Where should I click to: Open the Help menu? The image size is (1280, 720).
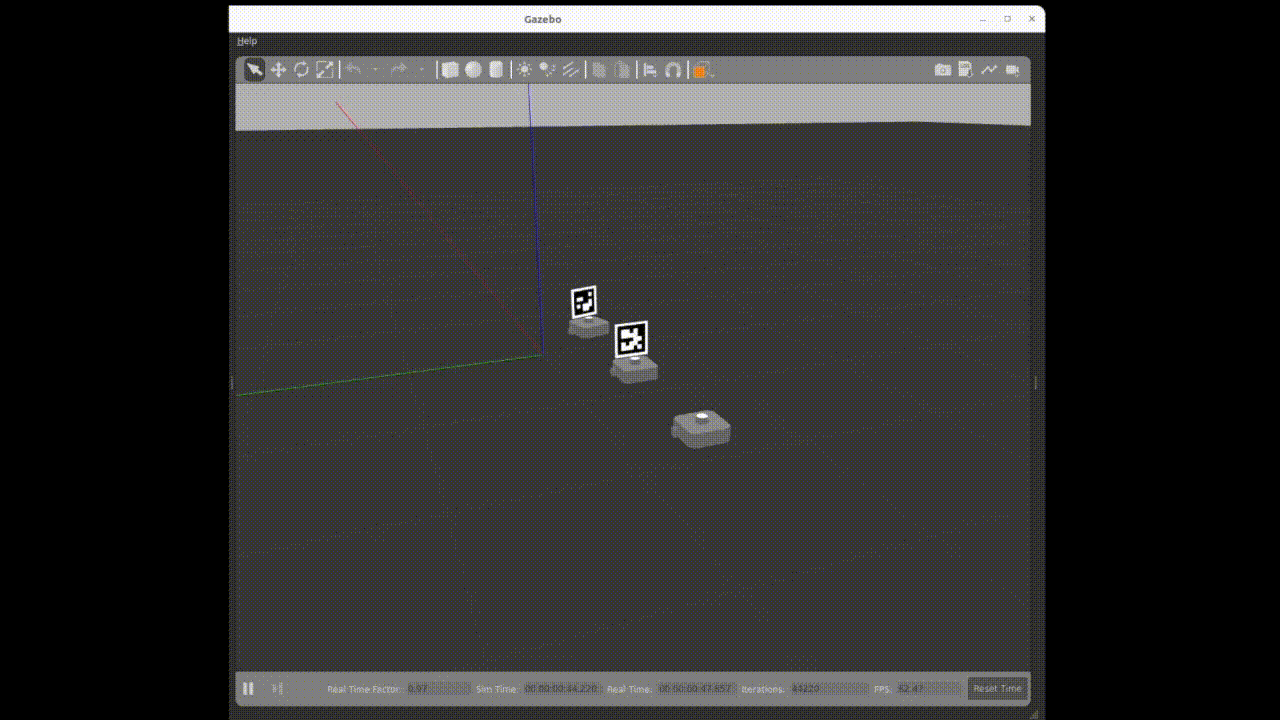pos(247,41)
